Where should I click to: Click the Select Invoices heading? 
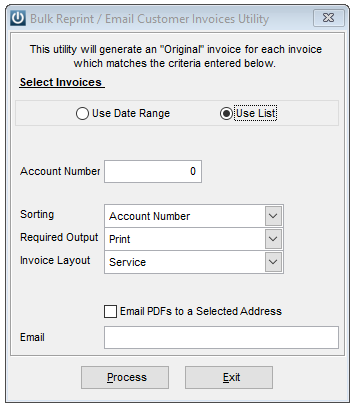pos(62,82)
